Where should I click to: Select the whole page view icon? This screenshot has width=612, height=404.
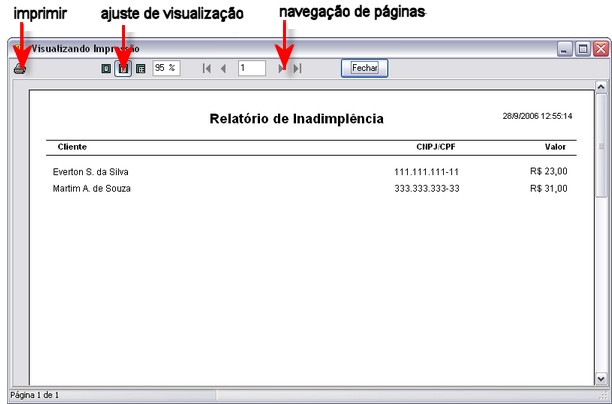pyautogui.click(x=106, y=69)
